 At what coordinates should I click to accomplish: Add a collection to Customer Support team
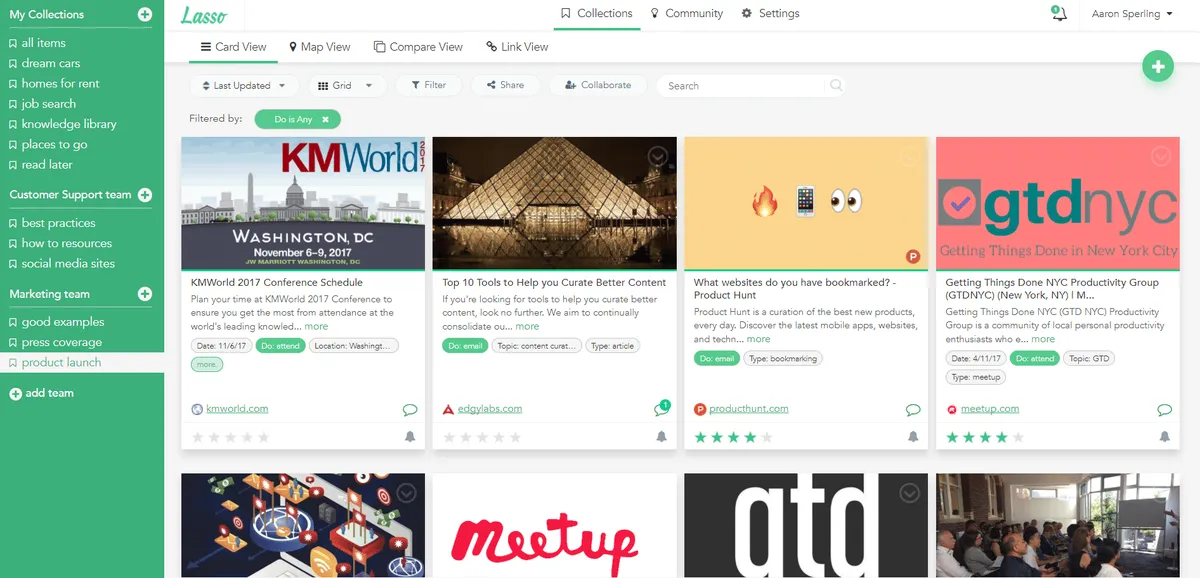pyautogui.click(x=145, y=195)
